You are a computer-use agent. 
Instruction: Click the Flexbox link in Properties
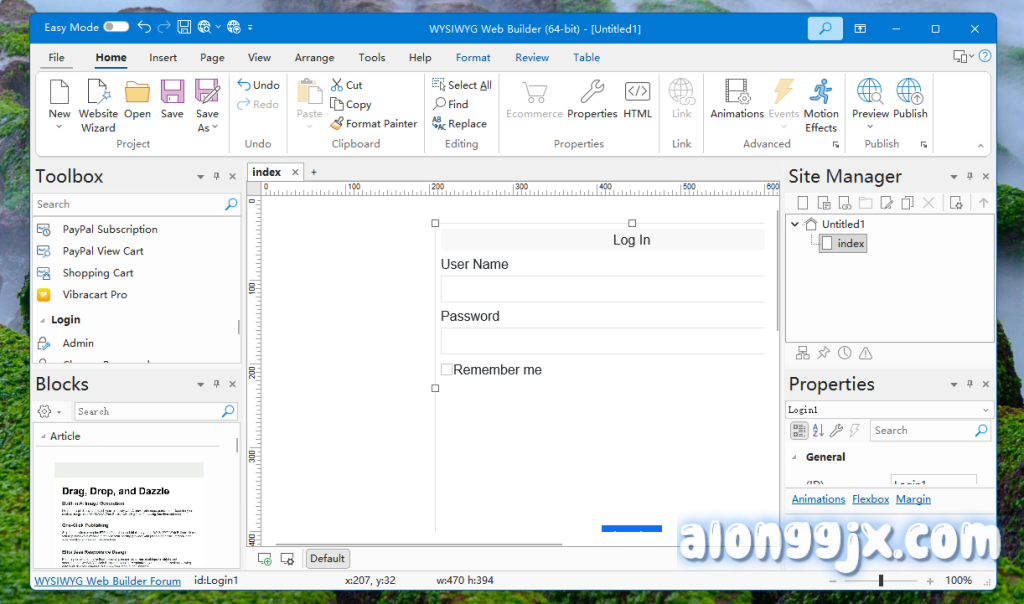click(870, 499)
